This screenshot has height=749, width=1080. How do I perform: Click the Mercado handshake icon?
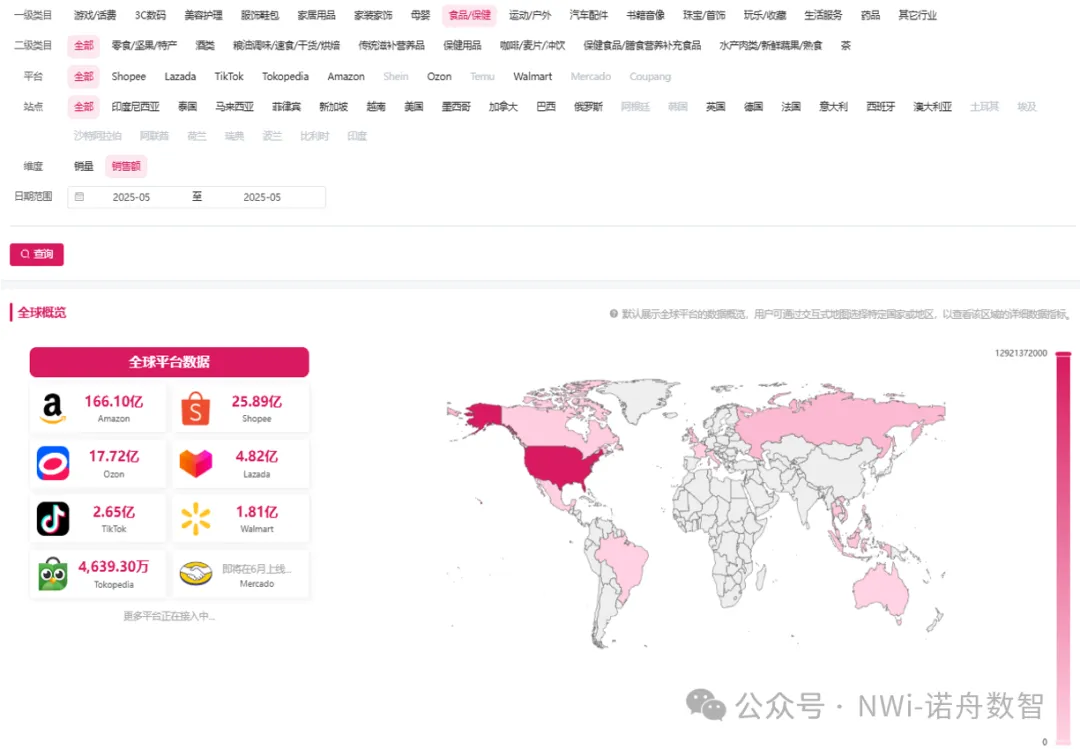[x=196, y=574]
